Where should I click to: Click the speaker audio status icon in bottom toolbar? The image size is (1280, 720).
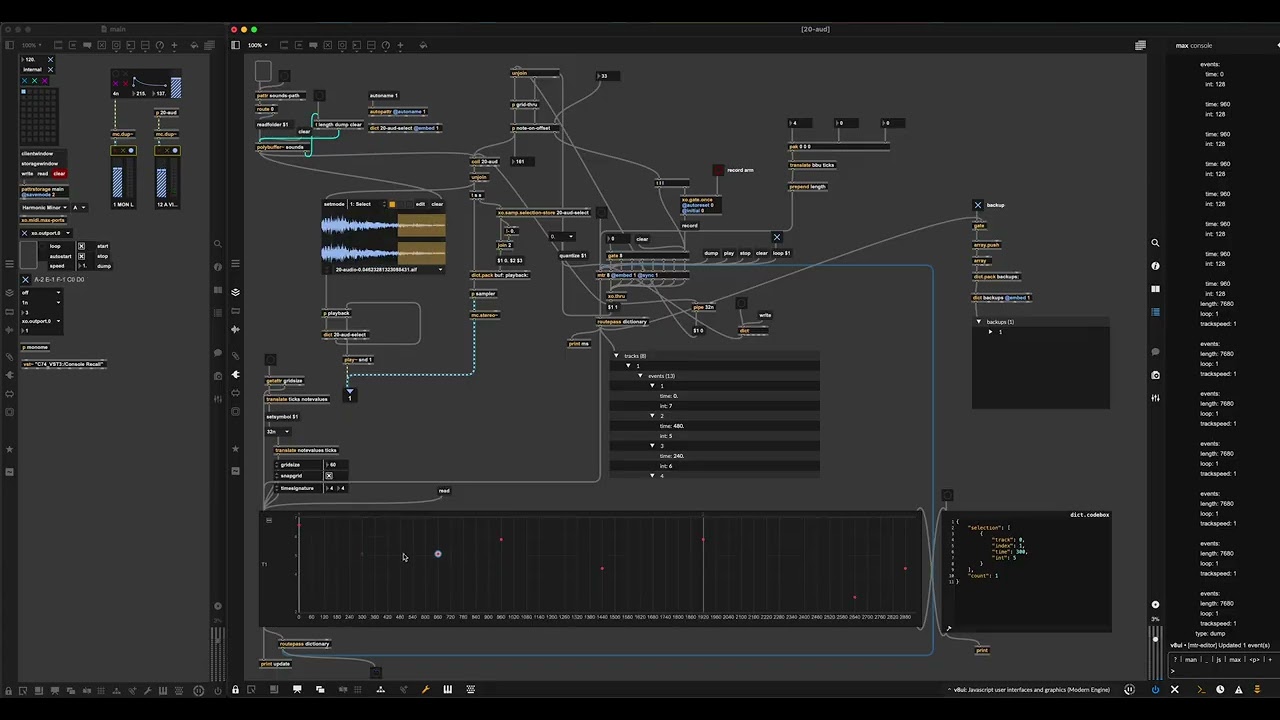point(1129,689)
